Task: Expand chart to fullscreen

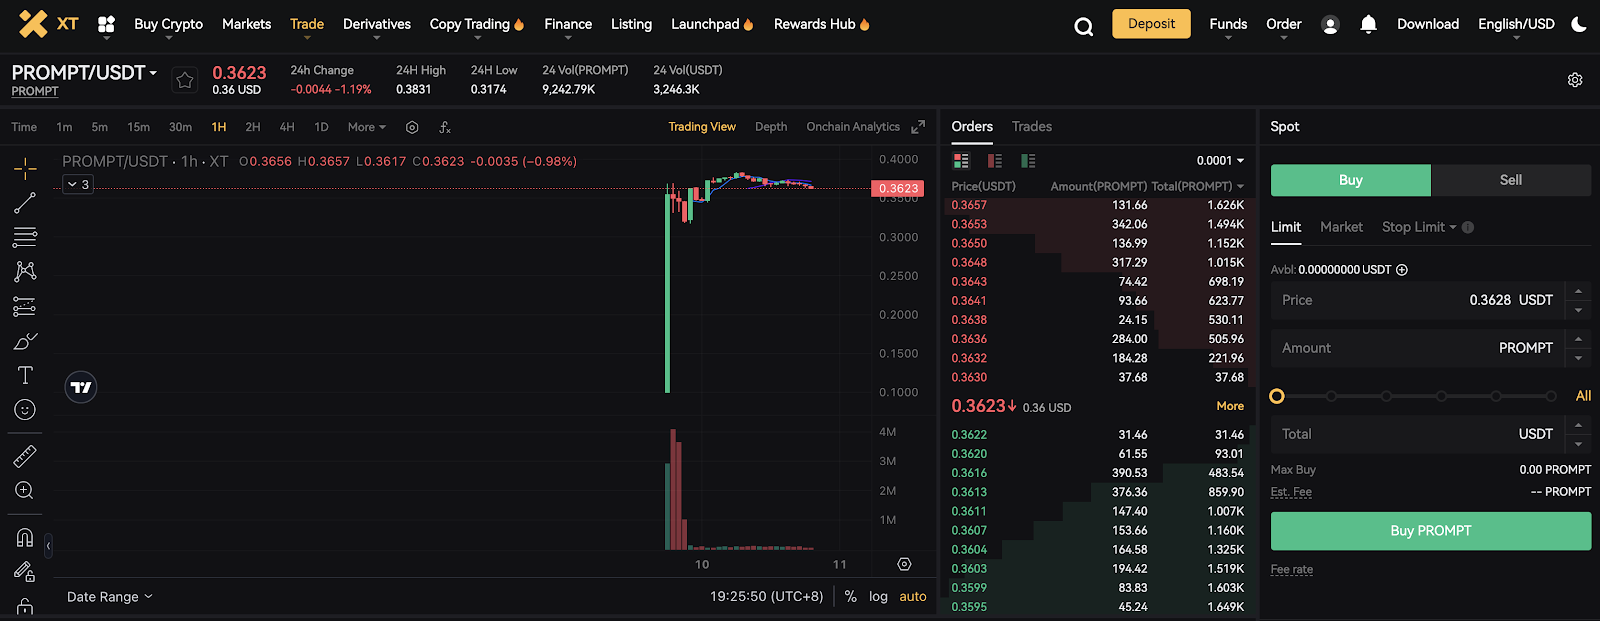Action: click(x=918, y=127)
